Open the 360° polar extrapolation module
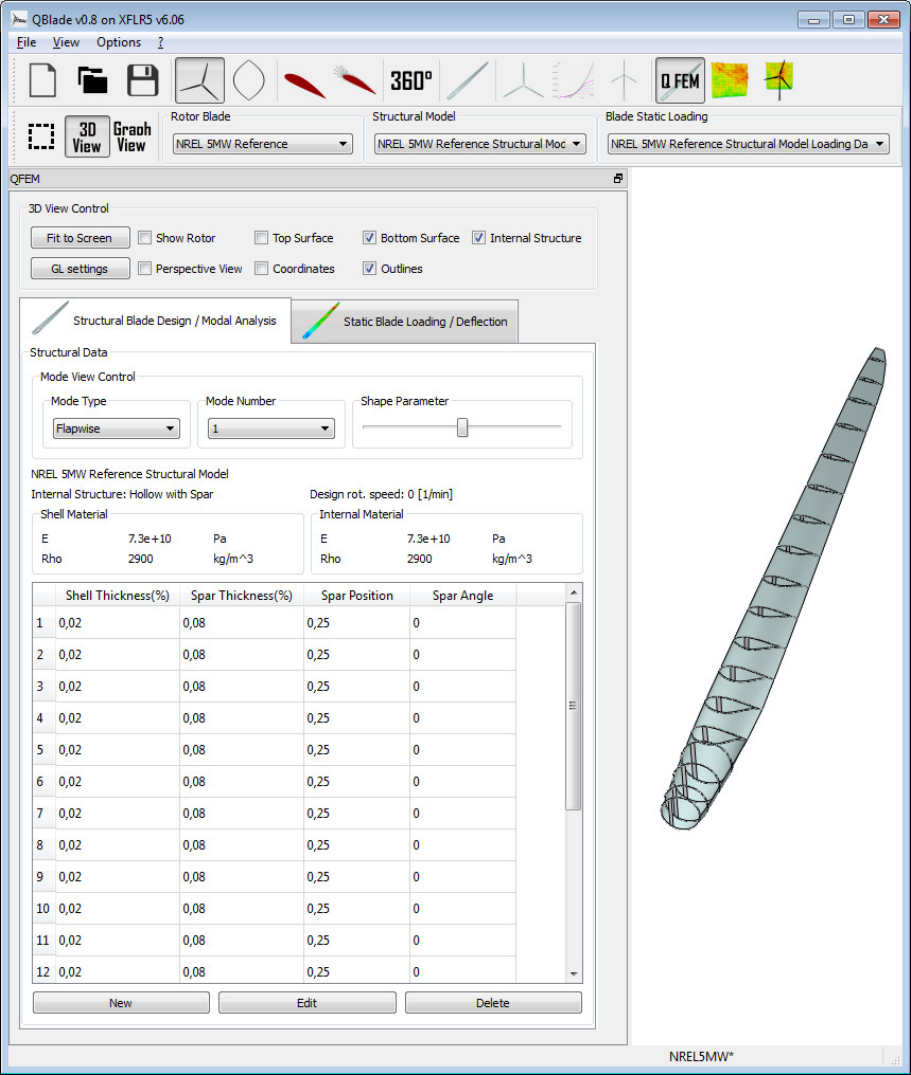Viewport: 911px width, 1075px height. [411, 81]
